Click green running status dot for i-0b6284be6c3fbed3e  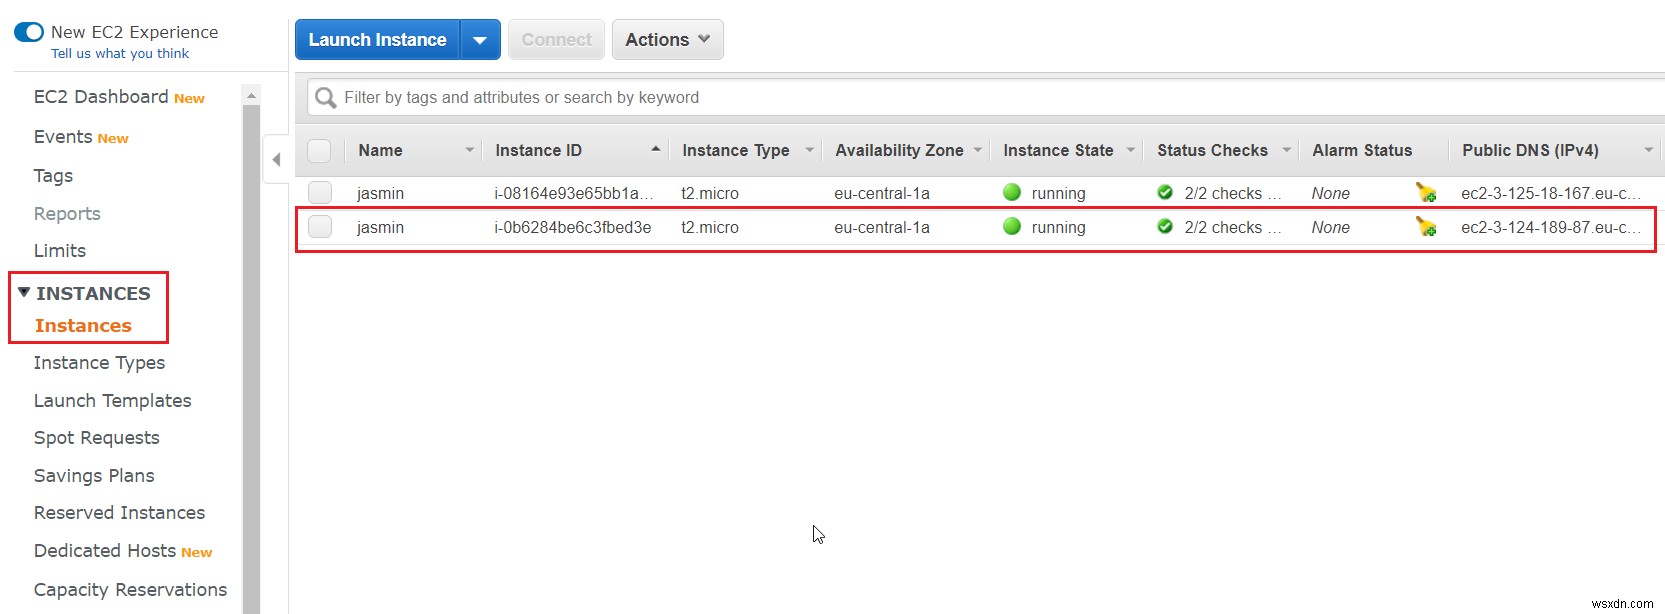pos(1012,226)
